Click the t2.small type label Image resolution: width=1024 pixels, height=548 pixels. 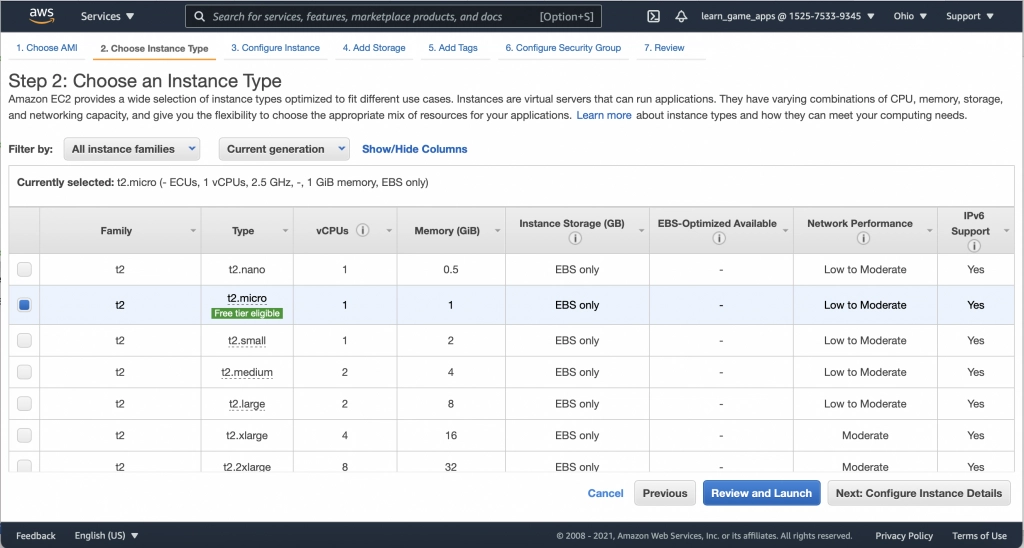coord(247,340)
